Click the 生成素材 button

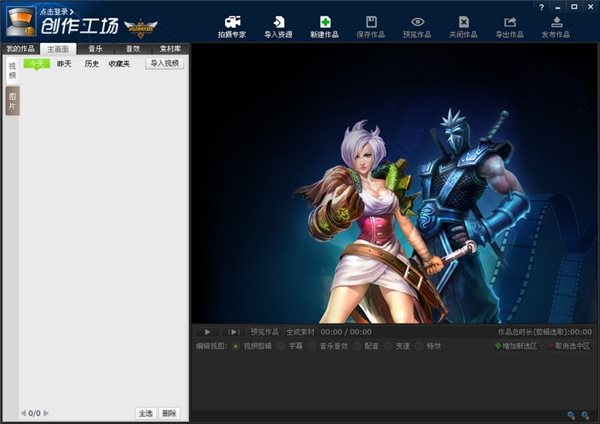[x=300, y=332]
